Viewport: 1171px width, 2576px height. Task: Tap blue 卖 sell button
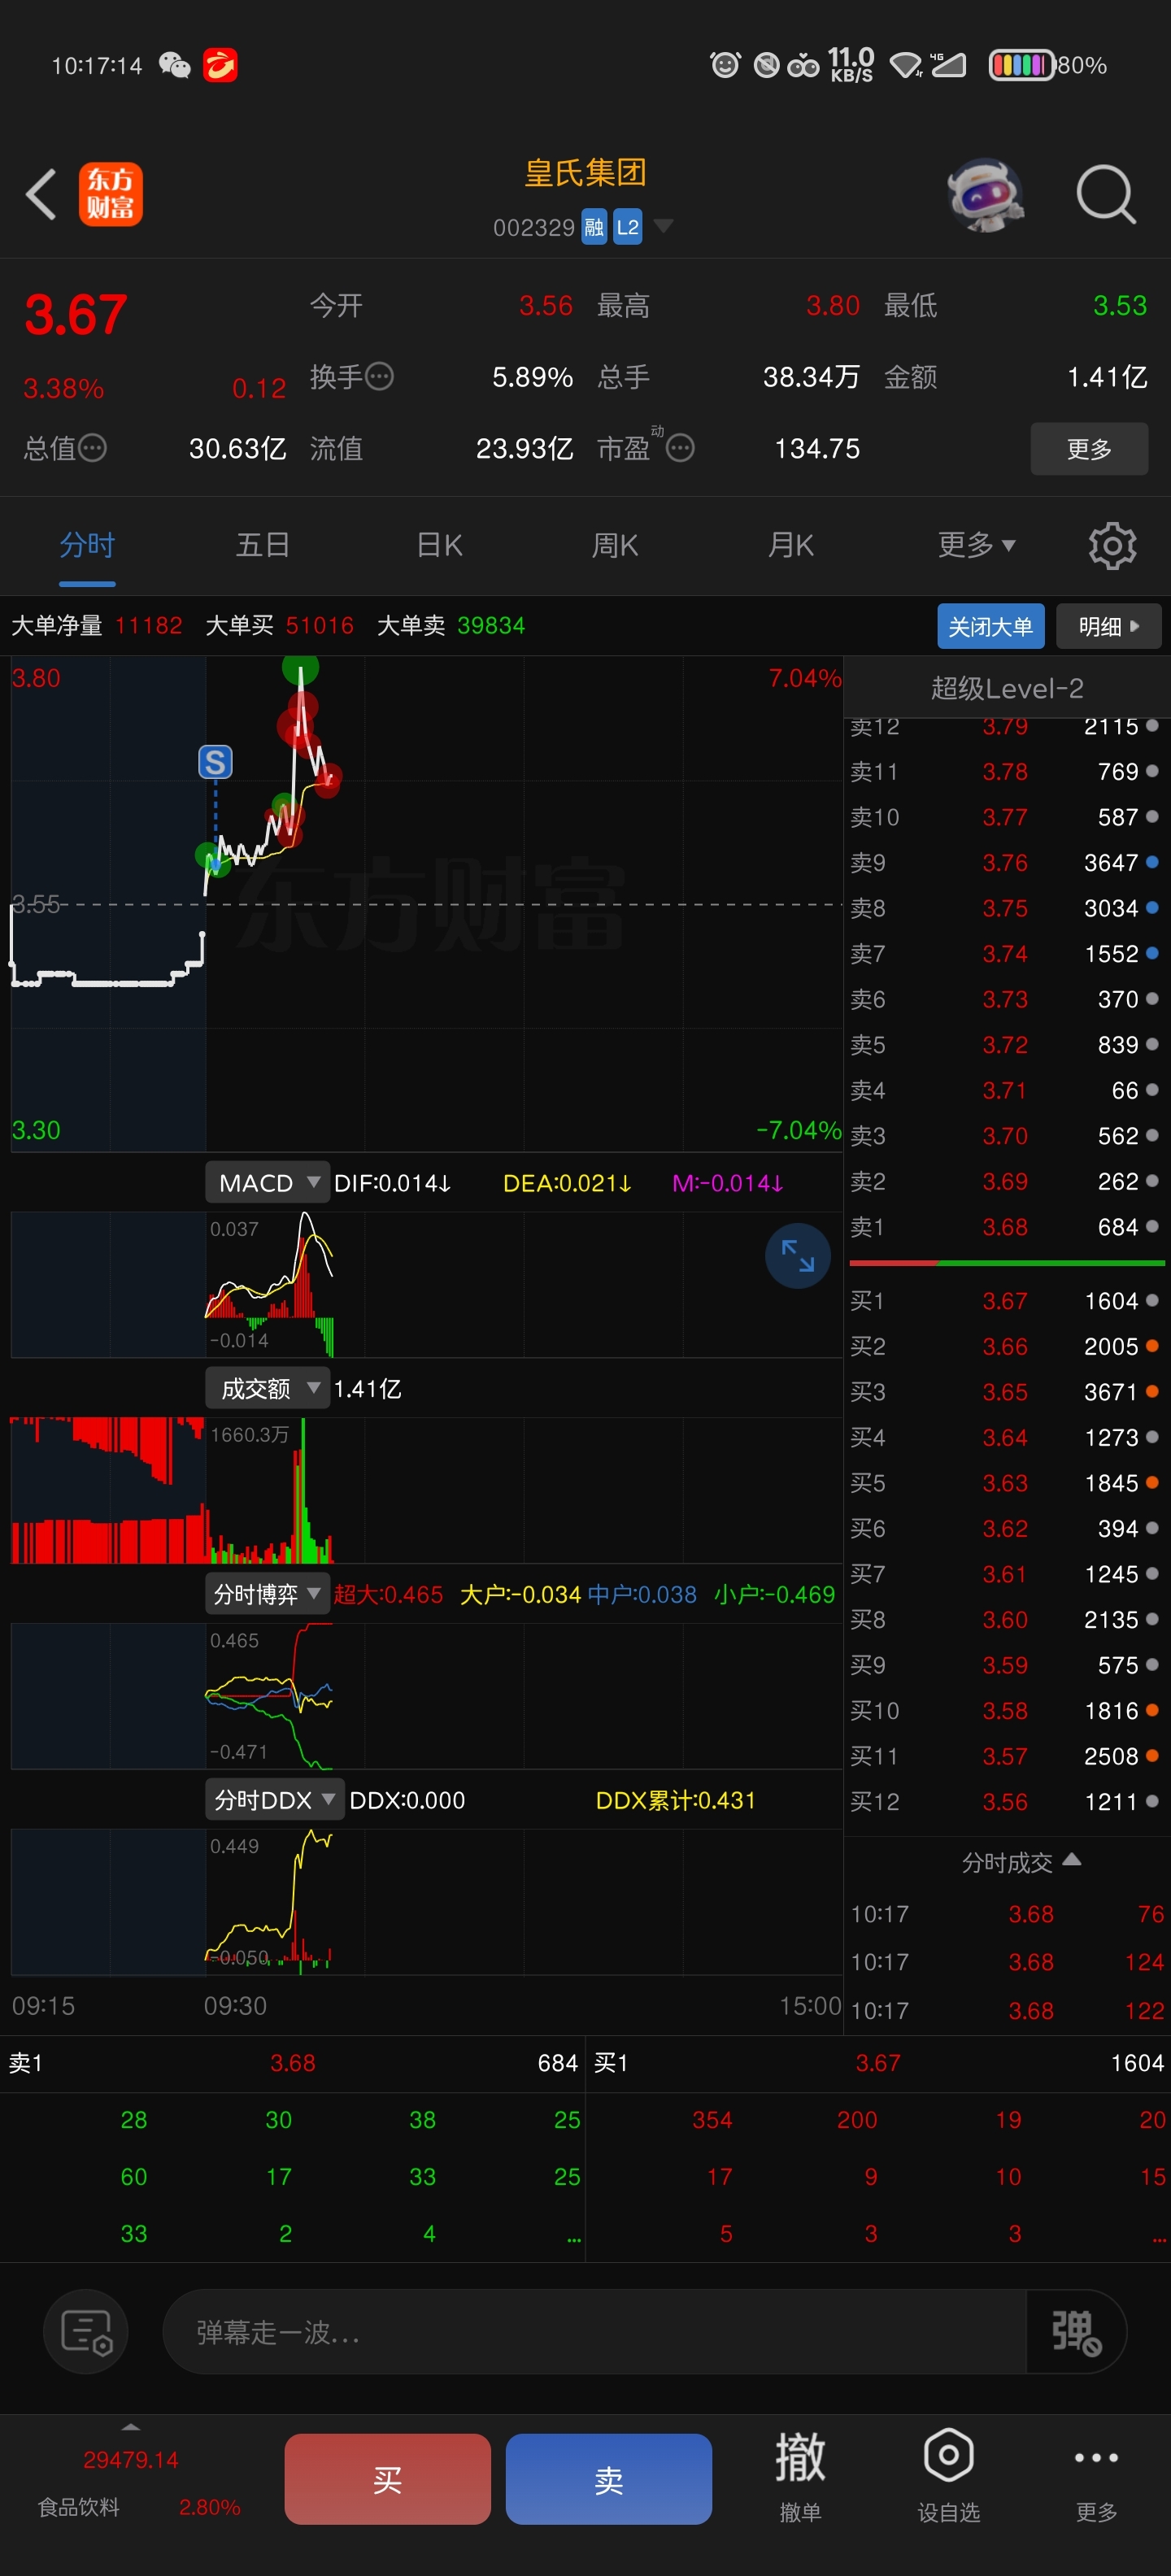click(608, 2478)
